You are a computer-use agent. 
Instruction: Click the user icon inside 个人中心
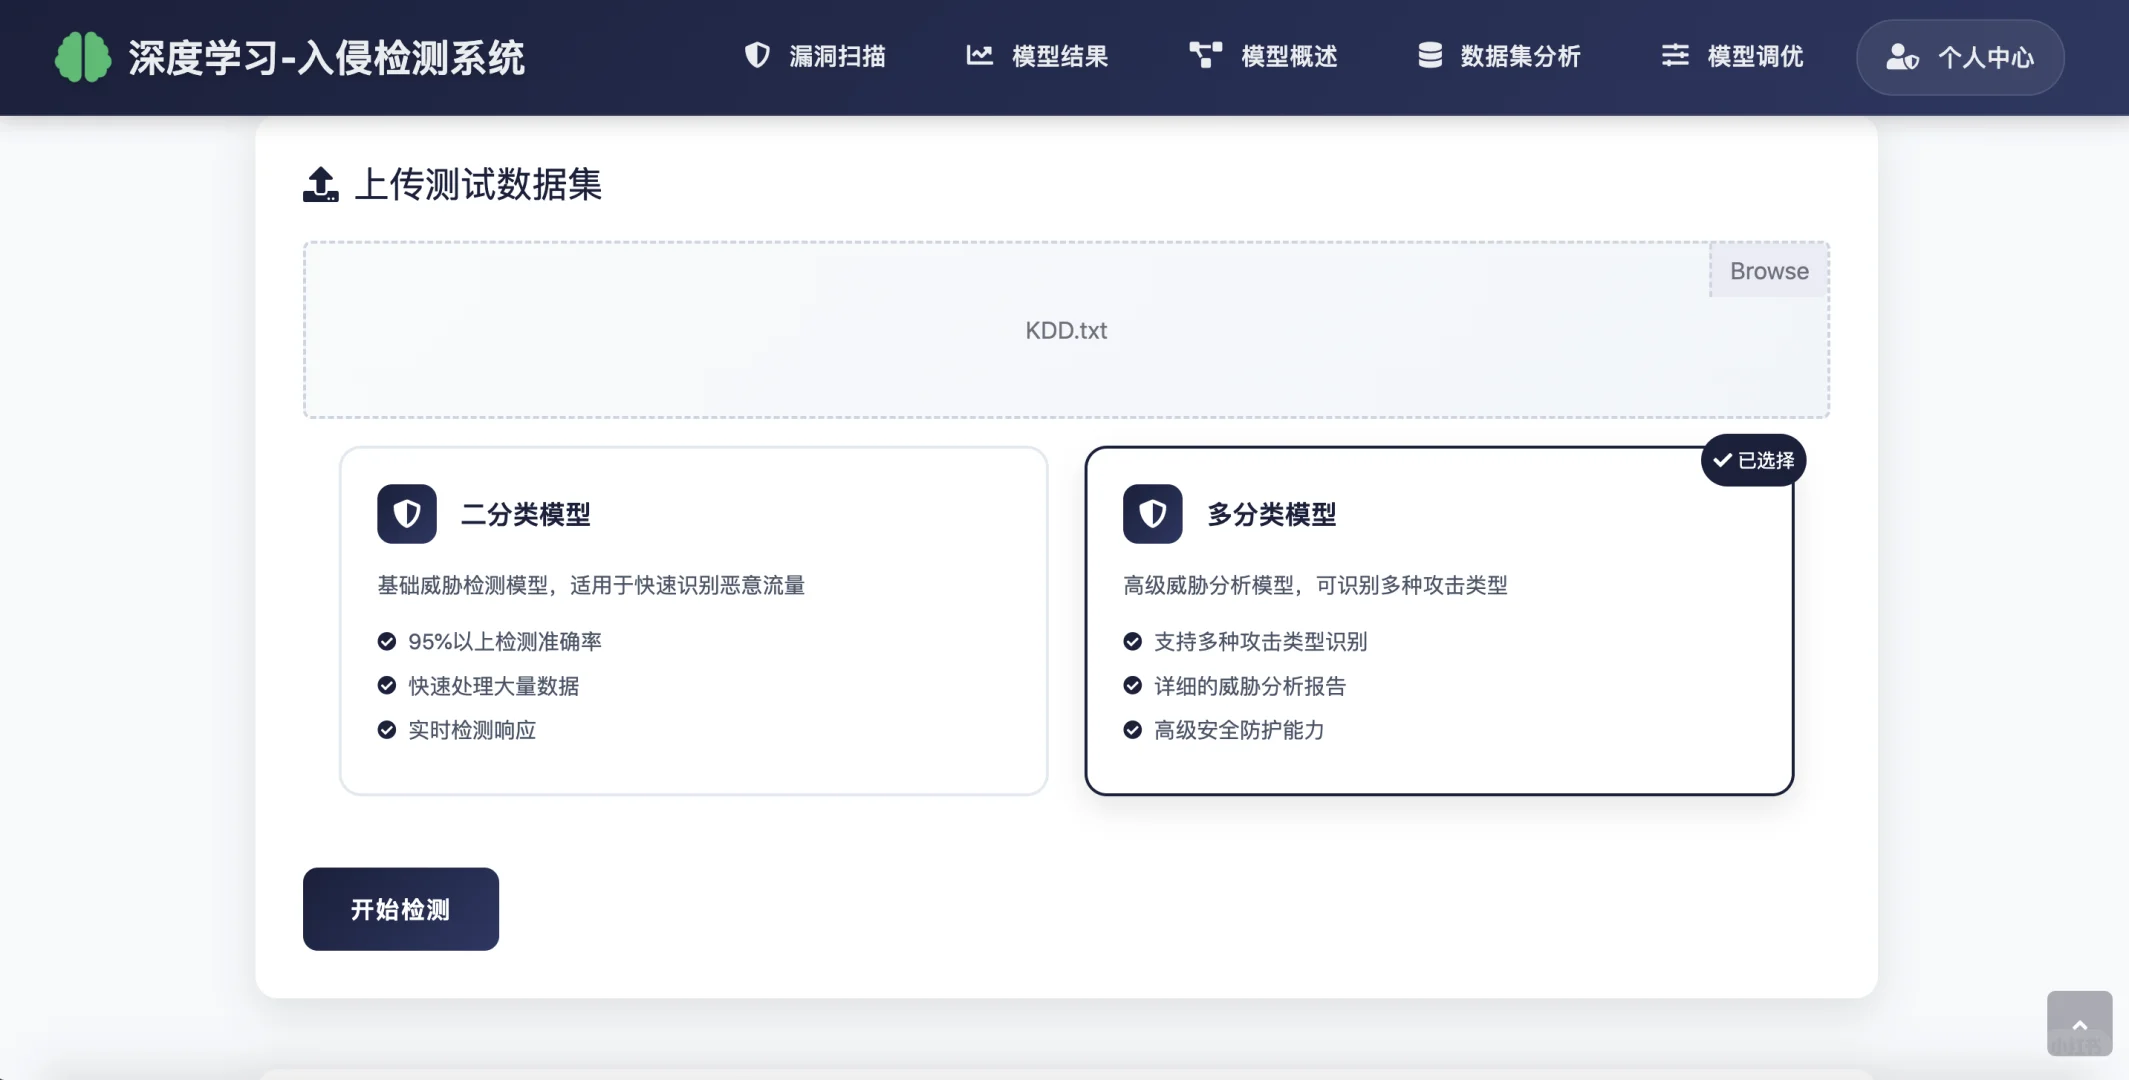click(1903, 57)
